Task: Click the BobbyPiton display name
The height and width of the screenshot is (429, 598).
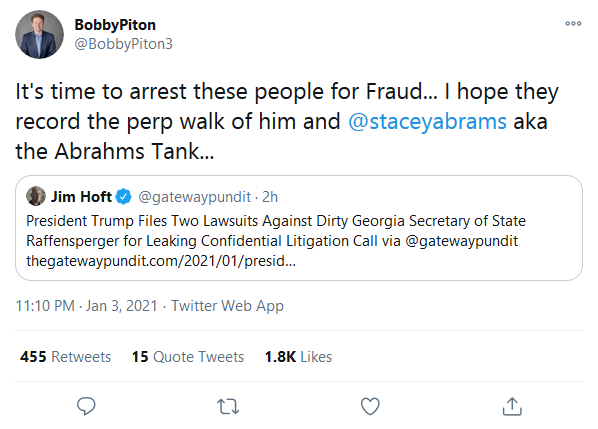Action: point(115,25)
